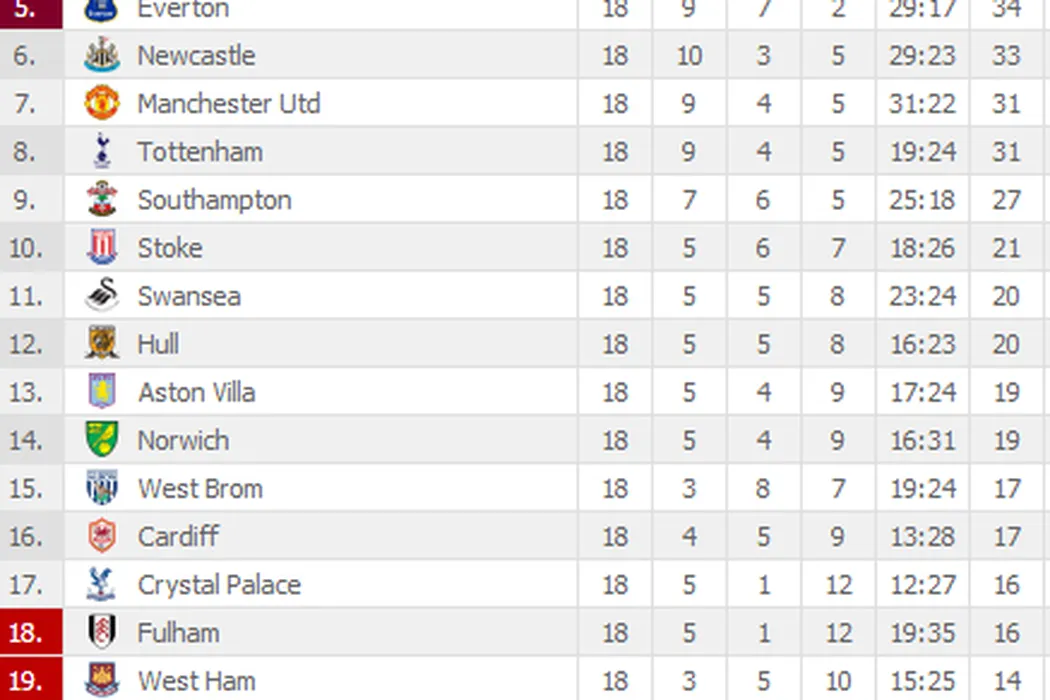Open the West Ham team link
Image resolution: width=1050 pixels, height=700 pixels.
pyautogui.click(x=196, y=681)
